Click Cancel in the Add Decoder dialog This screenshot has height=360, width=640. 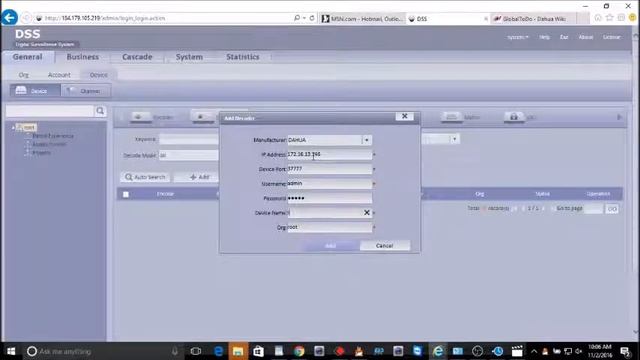[x=384, y=246]
